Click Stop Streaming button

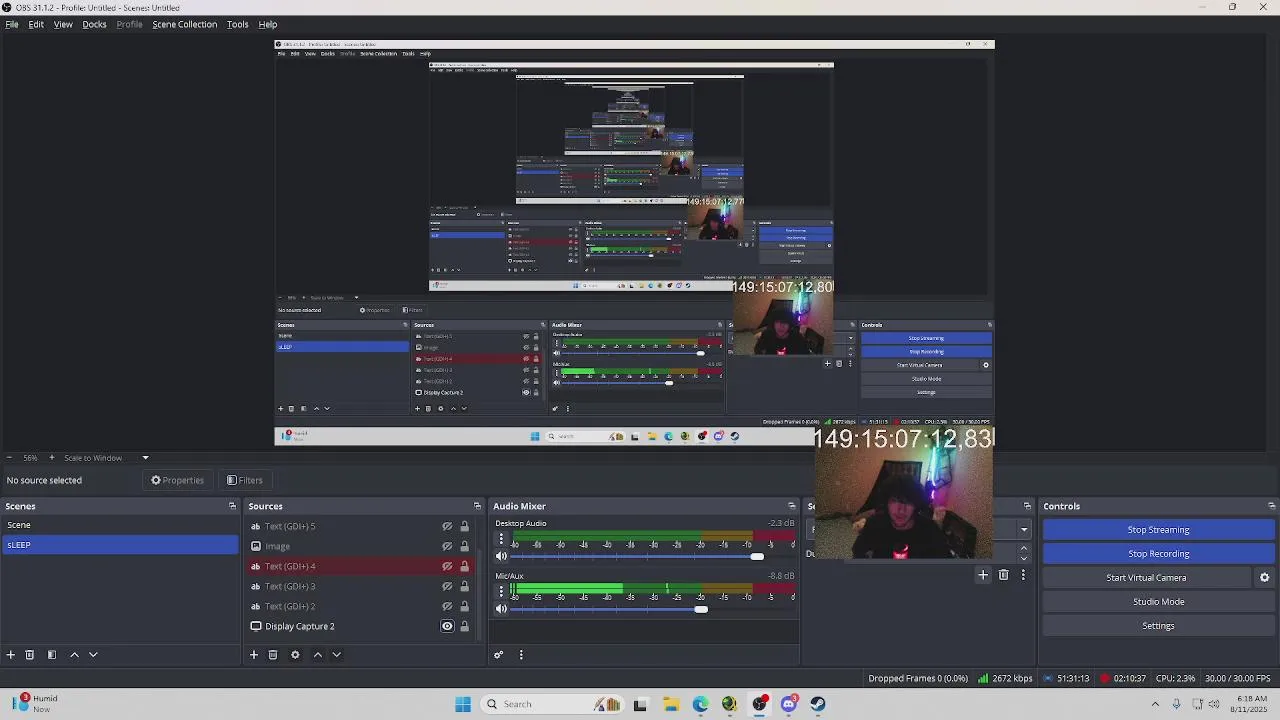pos(1158,530)
